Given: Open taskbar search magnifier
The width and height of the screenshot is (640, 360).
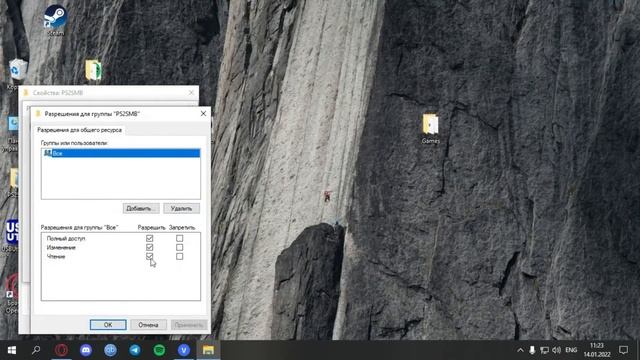Looking at the screenshot, I should click(36, 350).
